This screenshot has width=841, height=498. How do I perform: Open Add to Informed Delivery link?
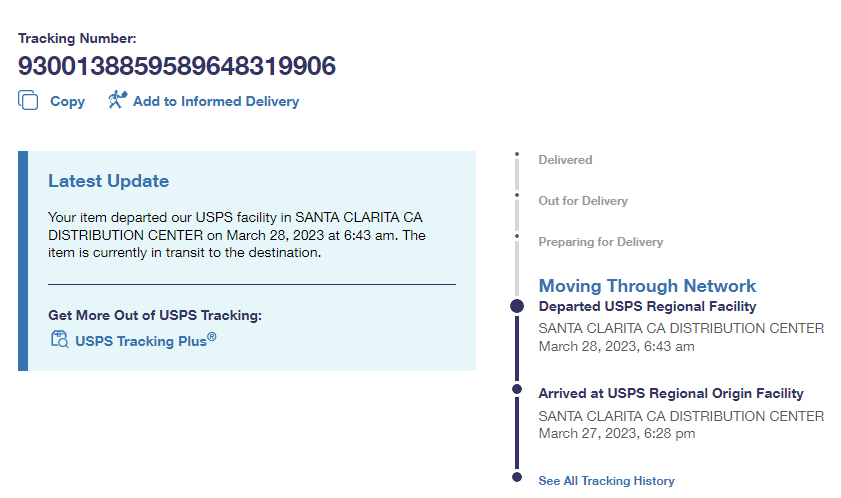[215, 101]
